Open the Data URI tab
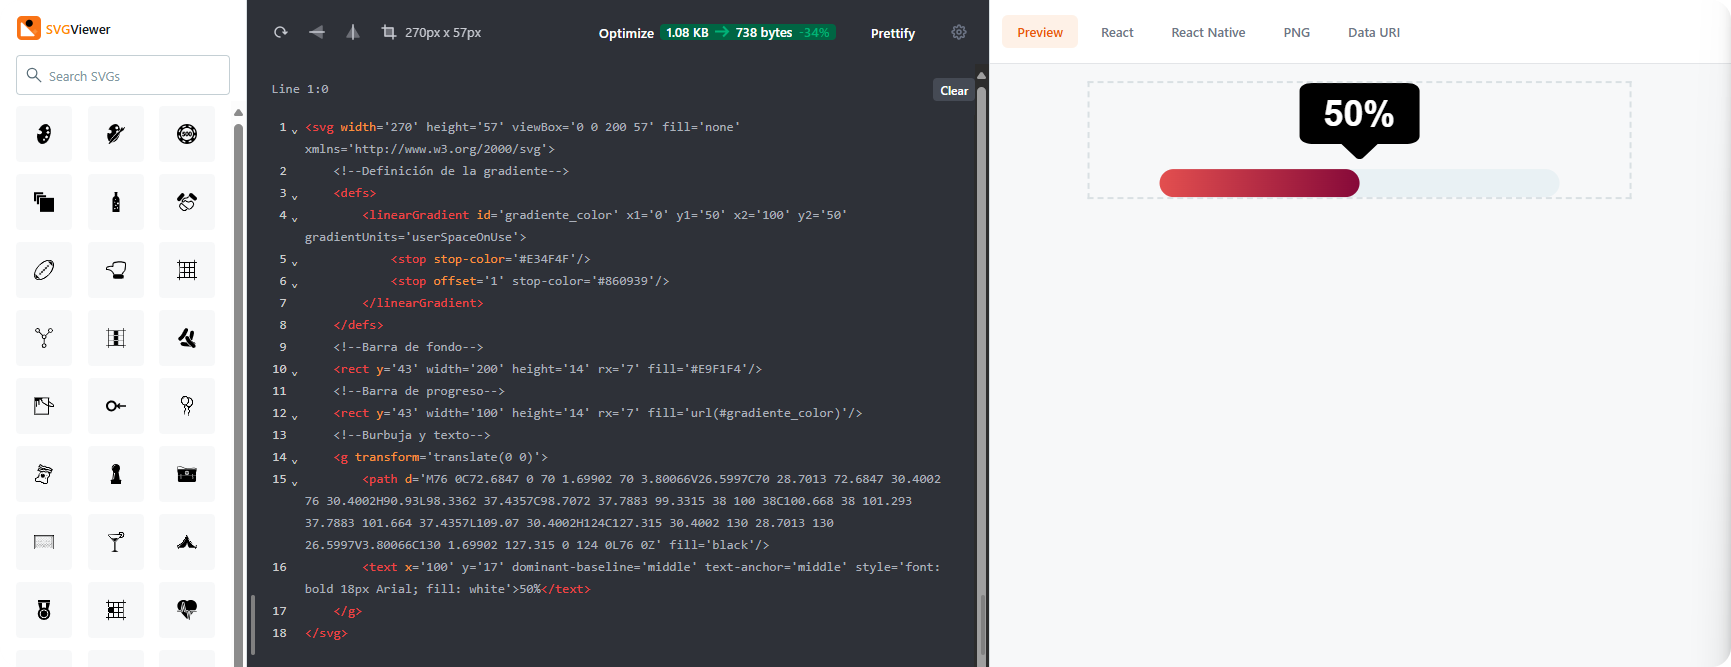The height and width of the screenshot is (667, 1731). coord(1373,32)
